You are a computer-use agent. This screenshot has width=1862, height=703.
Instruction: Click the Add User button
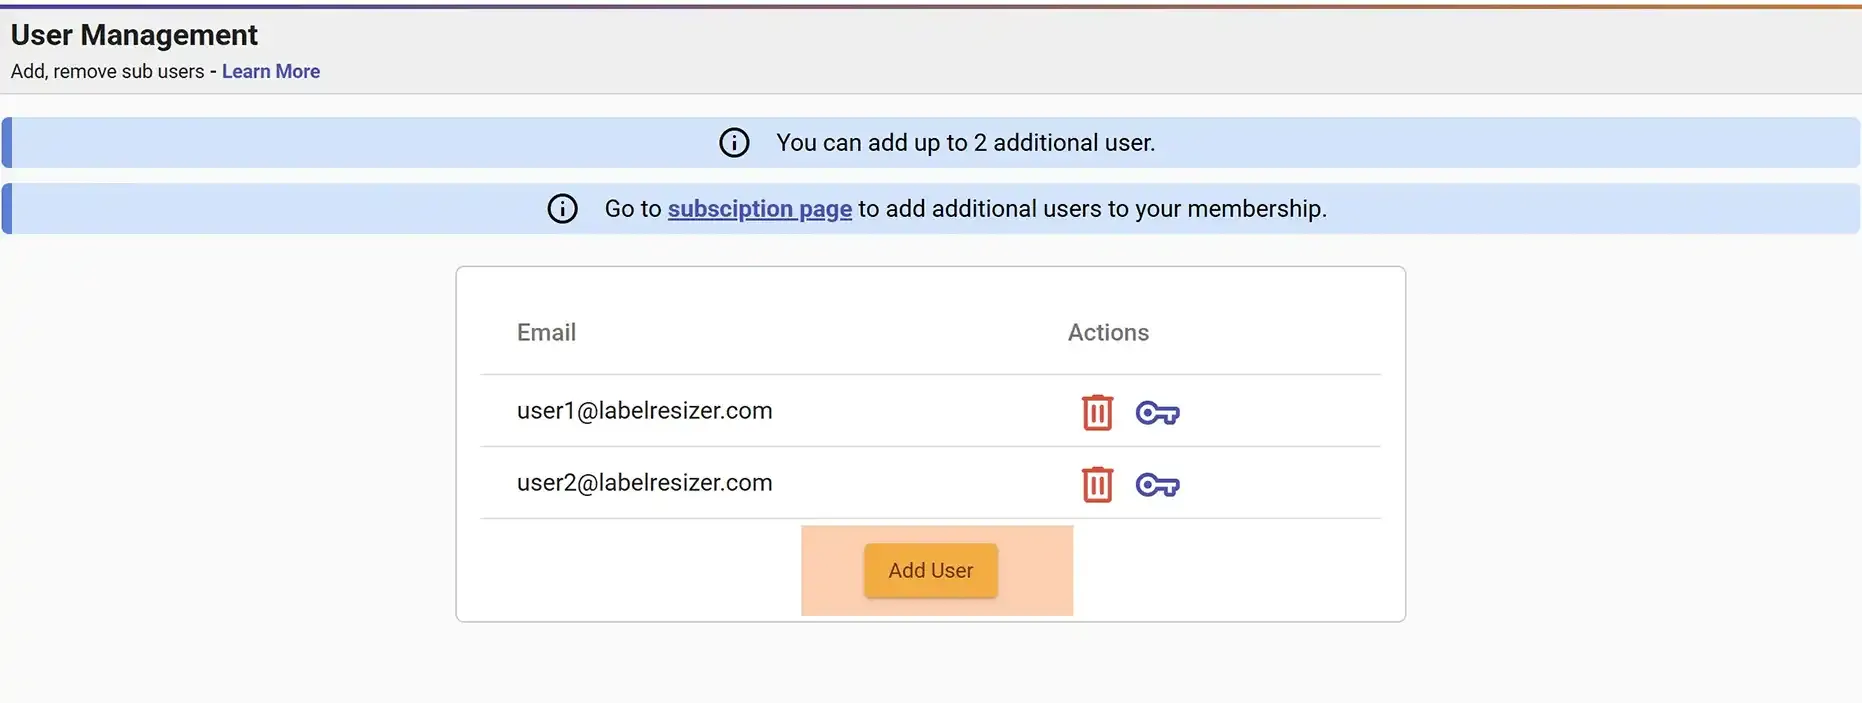click(931, 570)
